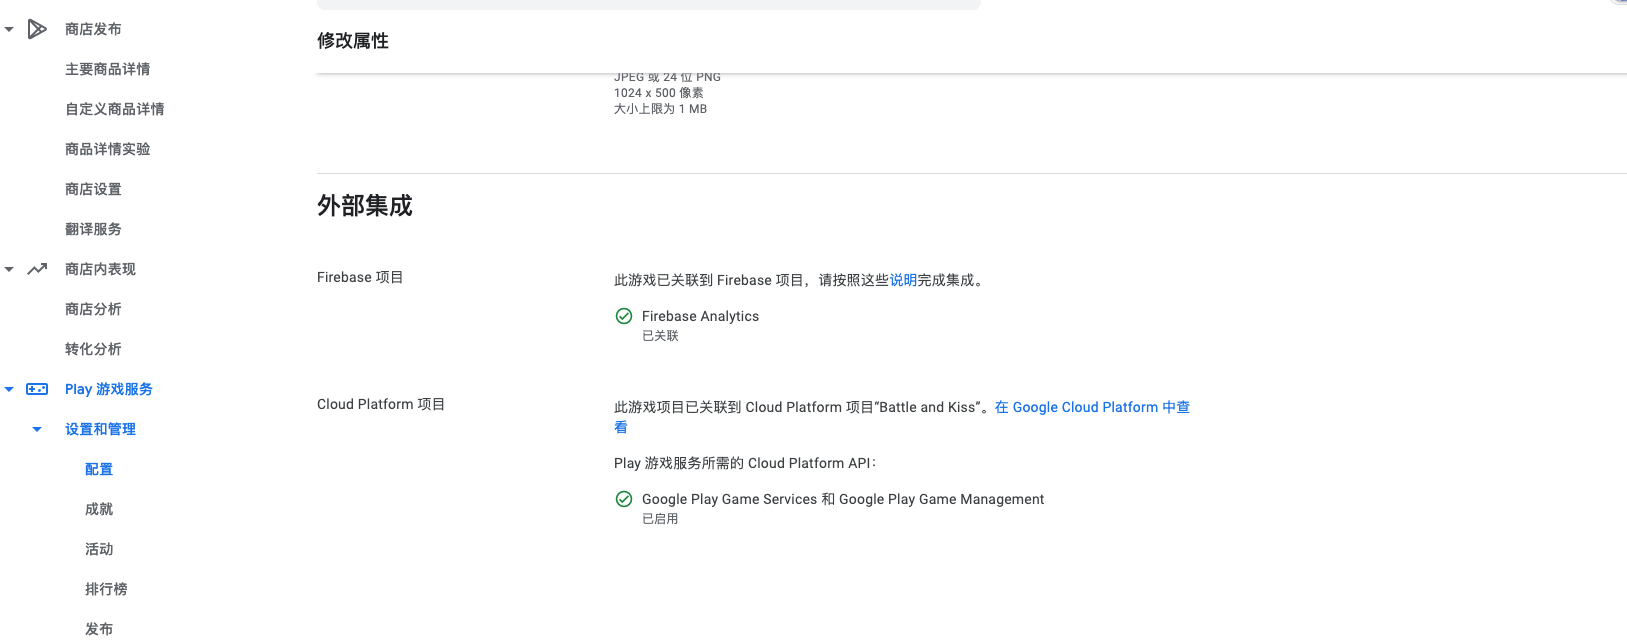Open 商店设置 menu item
The width and height of the screenshot is (1627, 640).
click(93, 189)
